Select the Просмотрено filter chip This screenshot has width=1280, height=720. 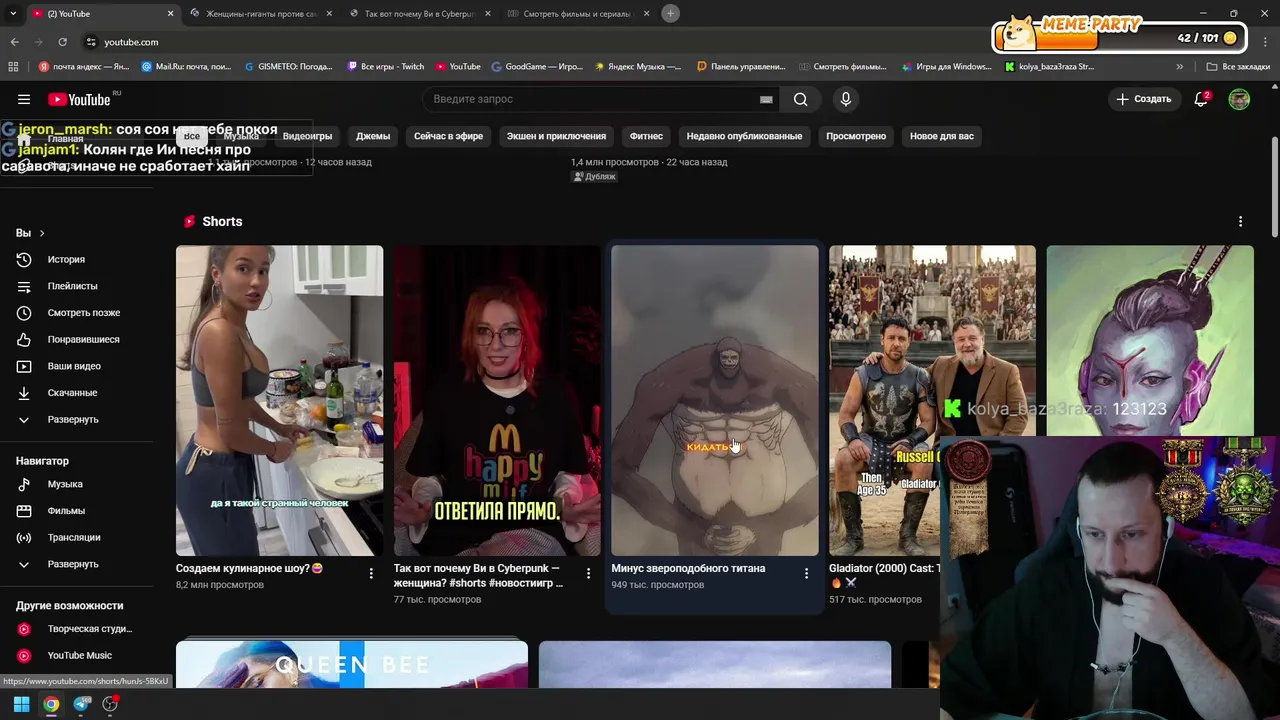[x=856, y=136]
